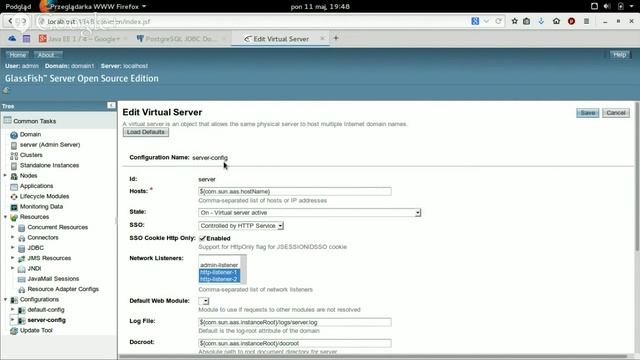This screenshot has height=360, width=640.
Task: Open Monitoring Data in the tree
Action: [x=41, y=207]
